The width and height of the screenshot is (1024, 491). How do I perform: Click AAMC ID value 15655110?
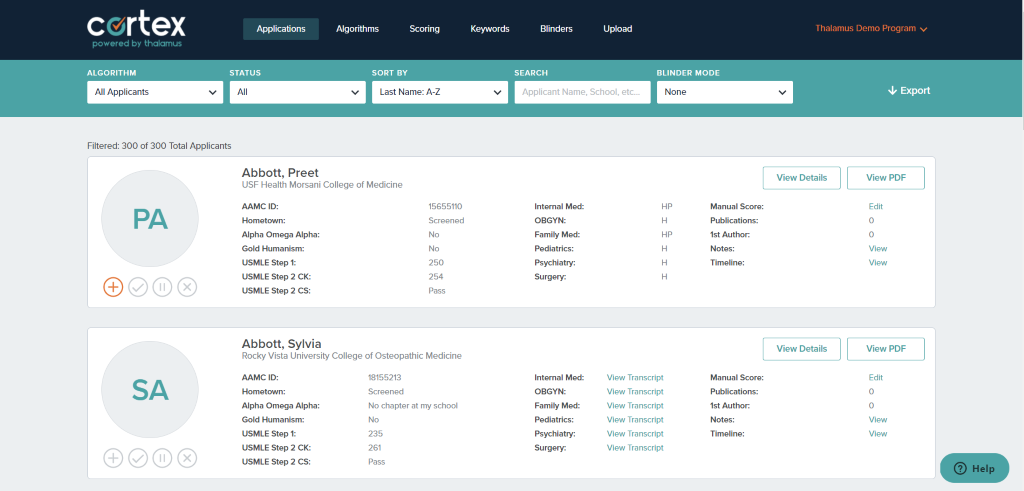pos(445,206)
